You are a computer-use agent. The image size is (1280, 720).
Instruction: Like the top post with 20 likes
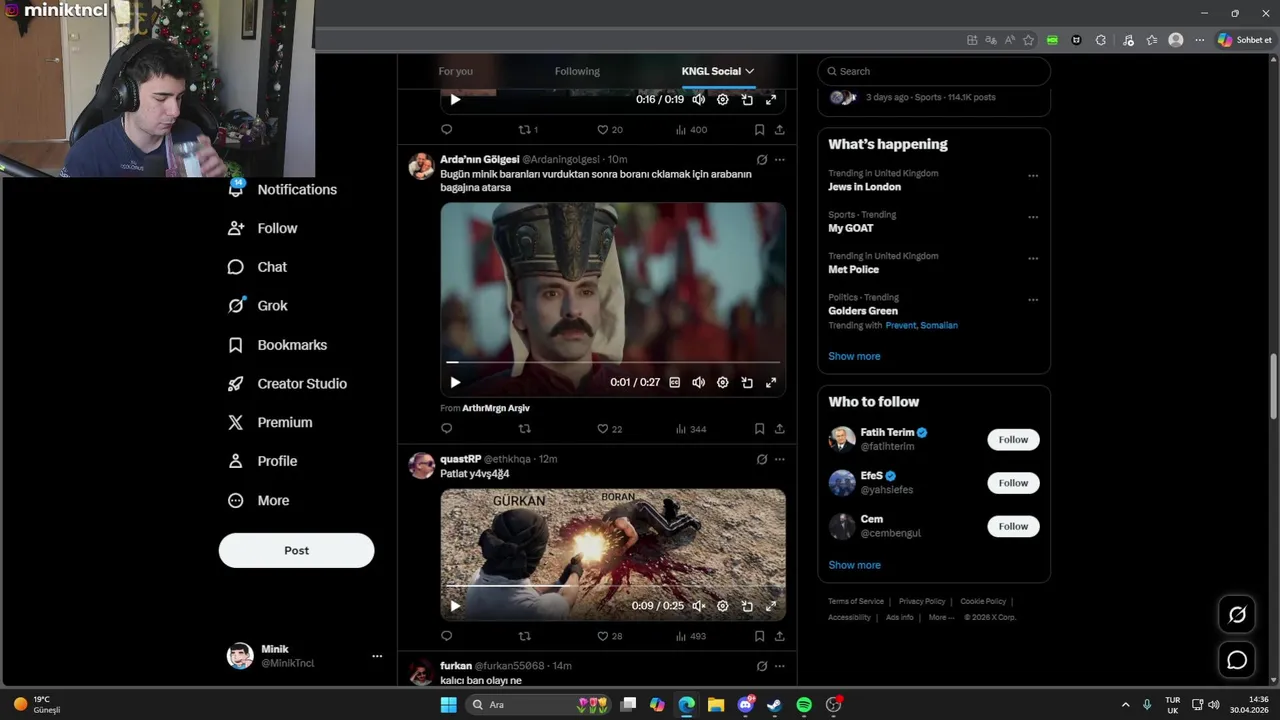pos(609,130)
